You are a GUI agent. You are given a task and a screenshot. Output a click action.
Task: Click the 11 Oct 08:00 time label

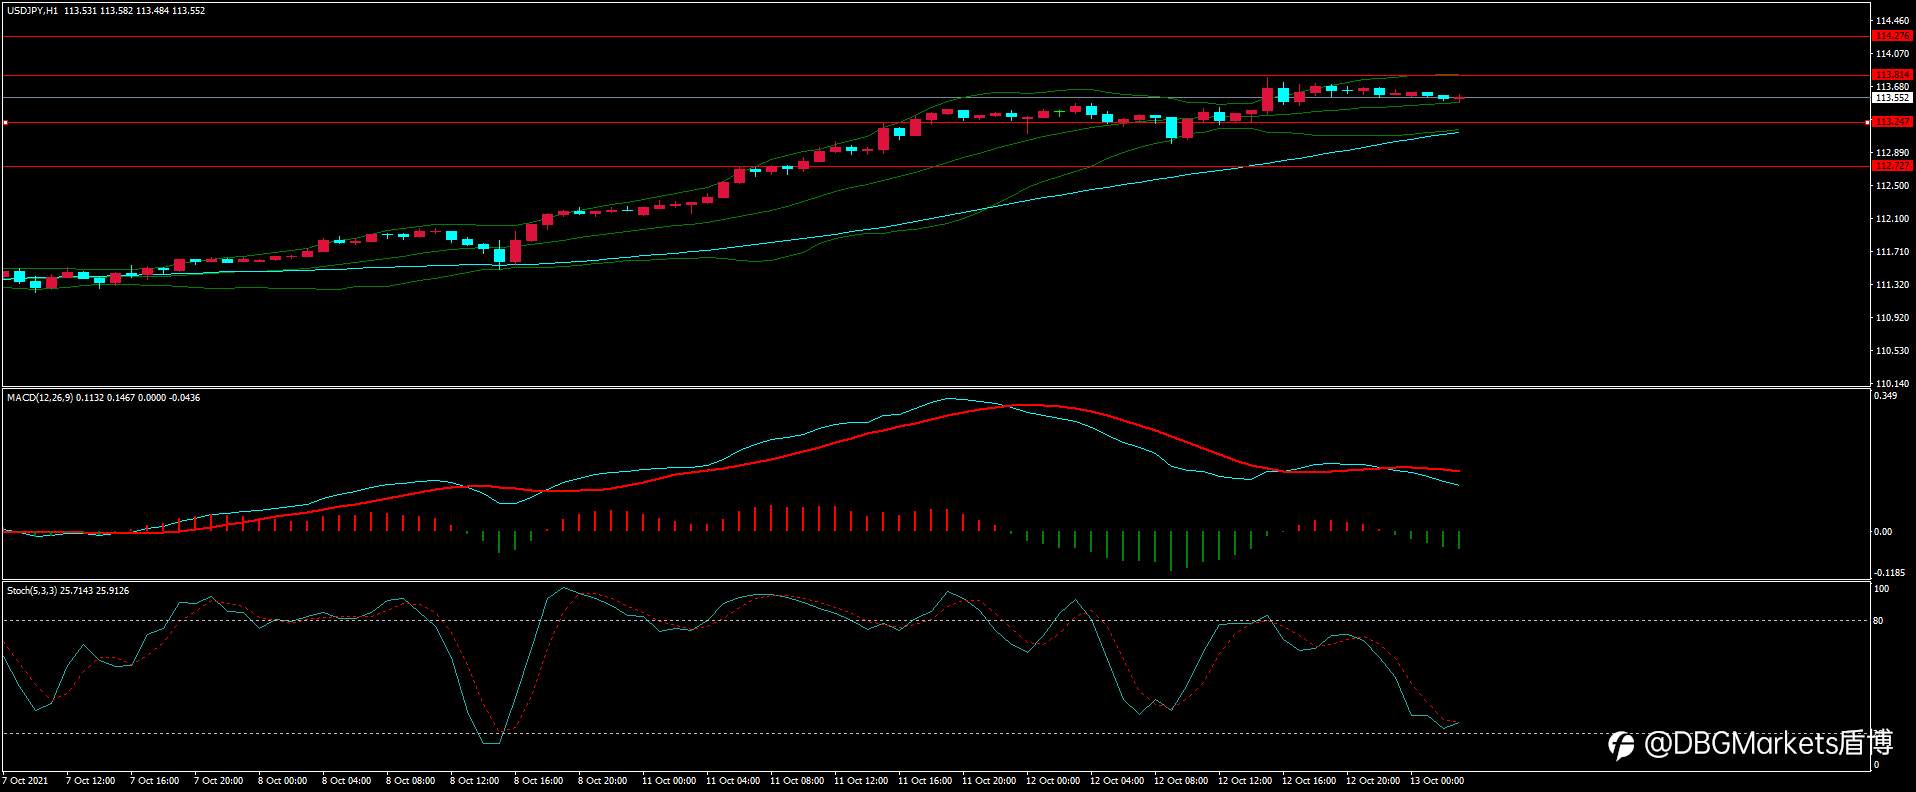click(797, 781)
